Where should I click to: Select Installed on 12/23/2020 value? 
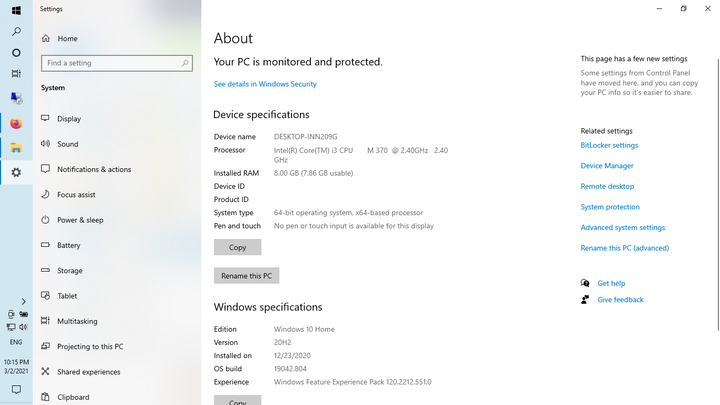(292, 356)
